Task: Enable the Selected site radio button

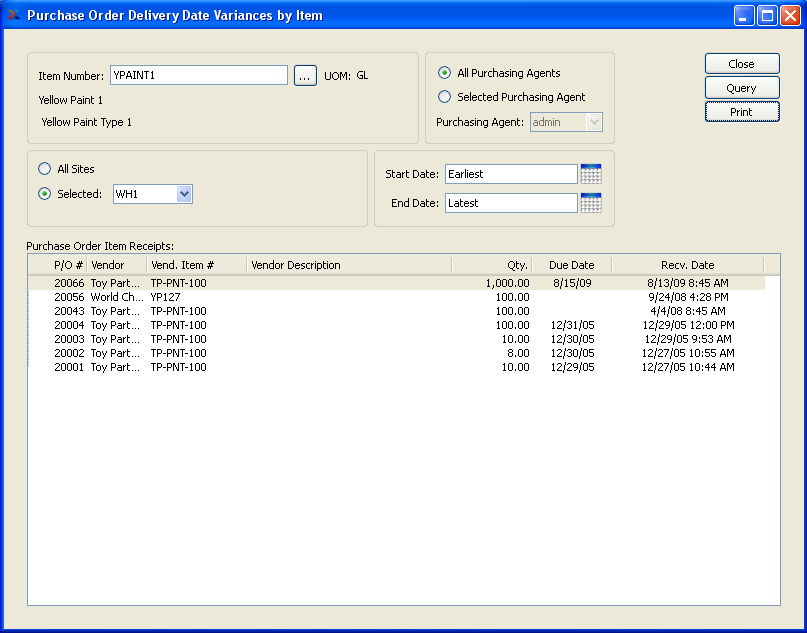Action: (44, 194)
